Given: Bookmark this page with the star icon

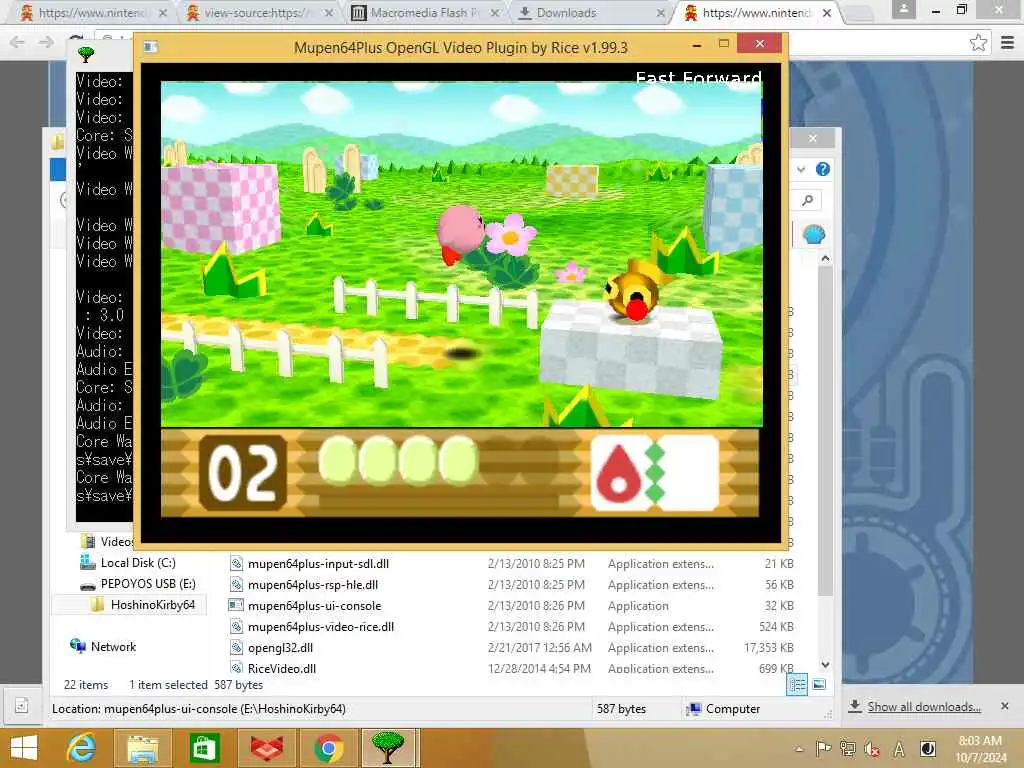Looking at the screenshot, I should point(978,43).
